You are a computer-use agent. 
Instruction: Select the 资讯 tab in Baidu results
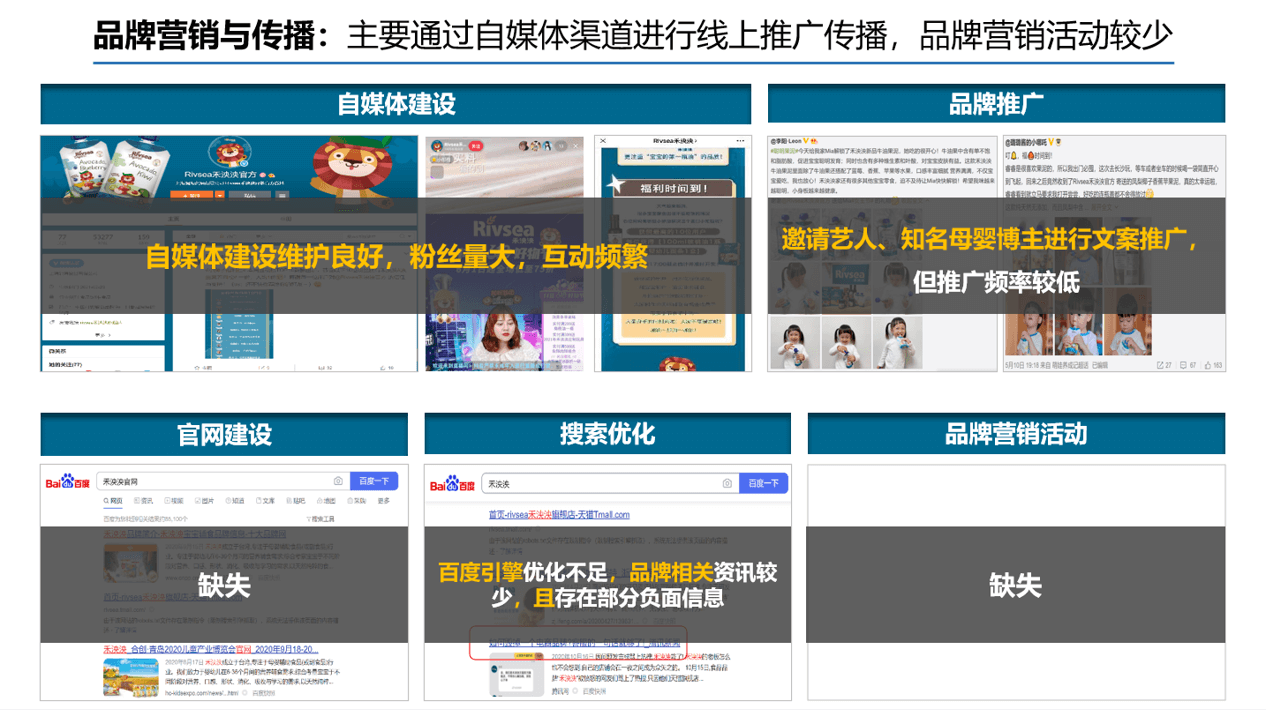click(x=143, y=501)
